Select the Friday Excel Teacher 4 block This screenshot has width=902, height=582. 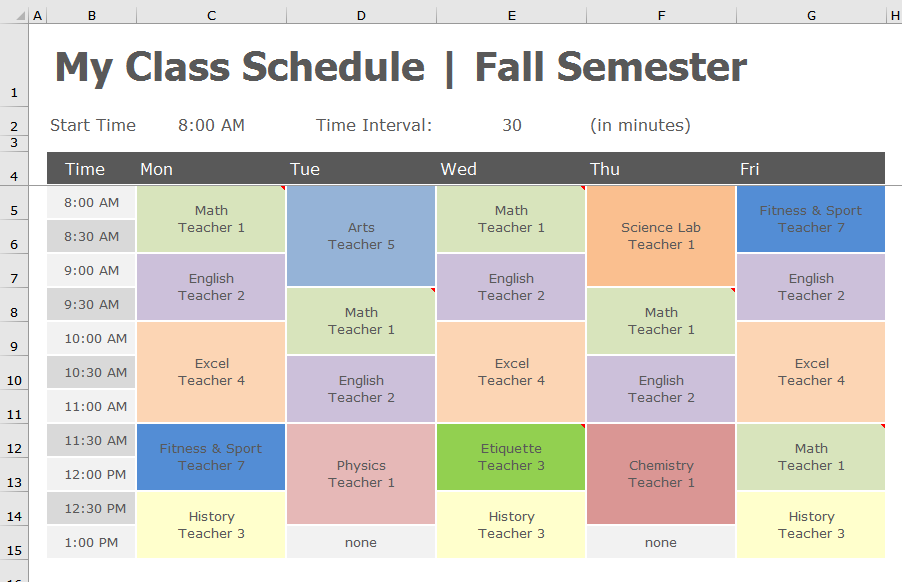click(x=811, y=372)
